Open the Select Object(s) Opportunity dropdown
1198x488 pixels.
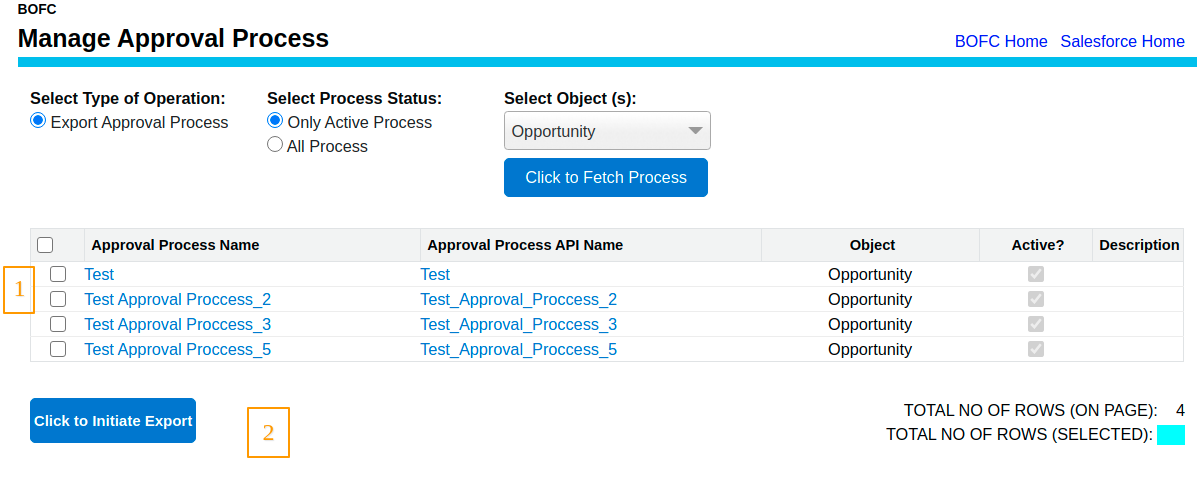click(607, 131)
